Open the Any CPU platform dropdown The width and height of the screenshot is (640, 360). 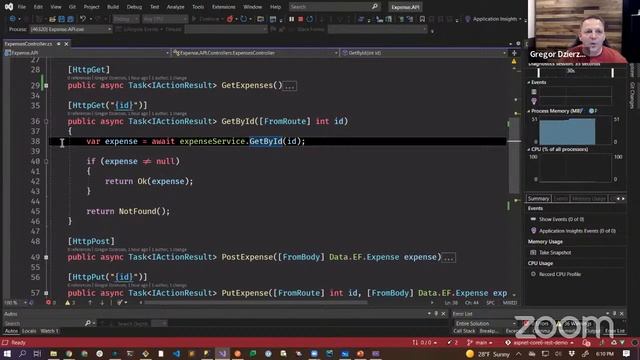[x=165, y=19]
